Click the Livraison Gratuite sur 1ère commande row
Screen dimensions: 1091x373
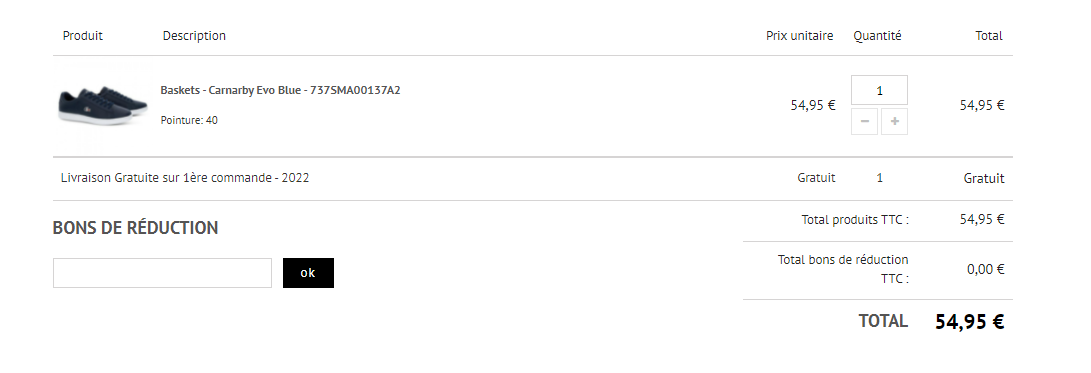pyautogui.click(x=533, y=179)
